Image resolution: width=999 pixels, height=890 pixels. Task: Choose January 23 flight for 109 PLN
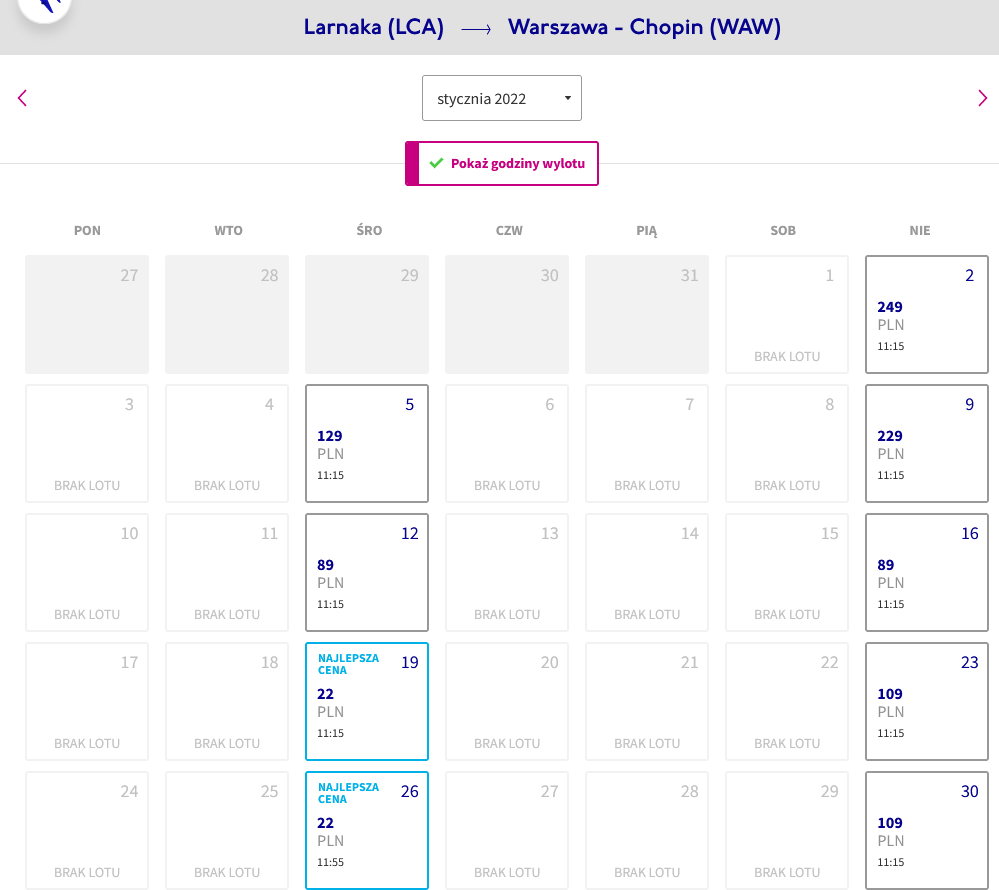pyautogui.click(x=926, y=701)
